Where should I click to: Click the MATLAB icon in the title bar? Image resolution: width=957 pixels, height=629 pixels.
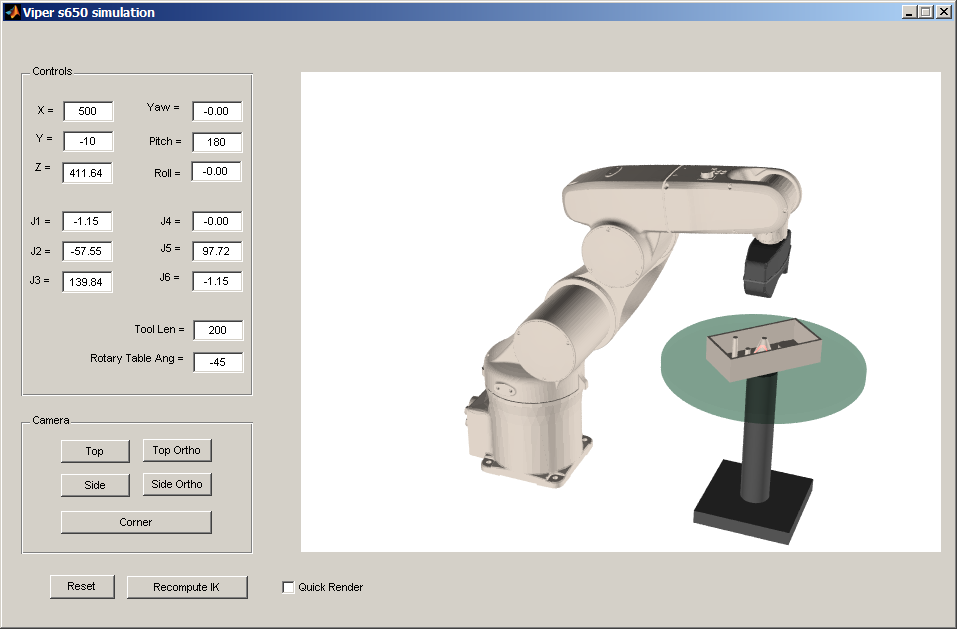12,12
